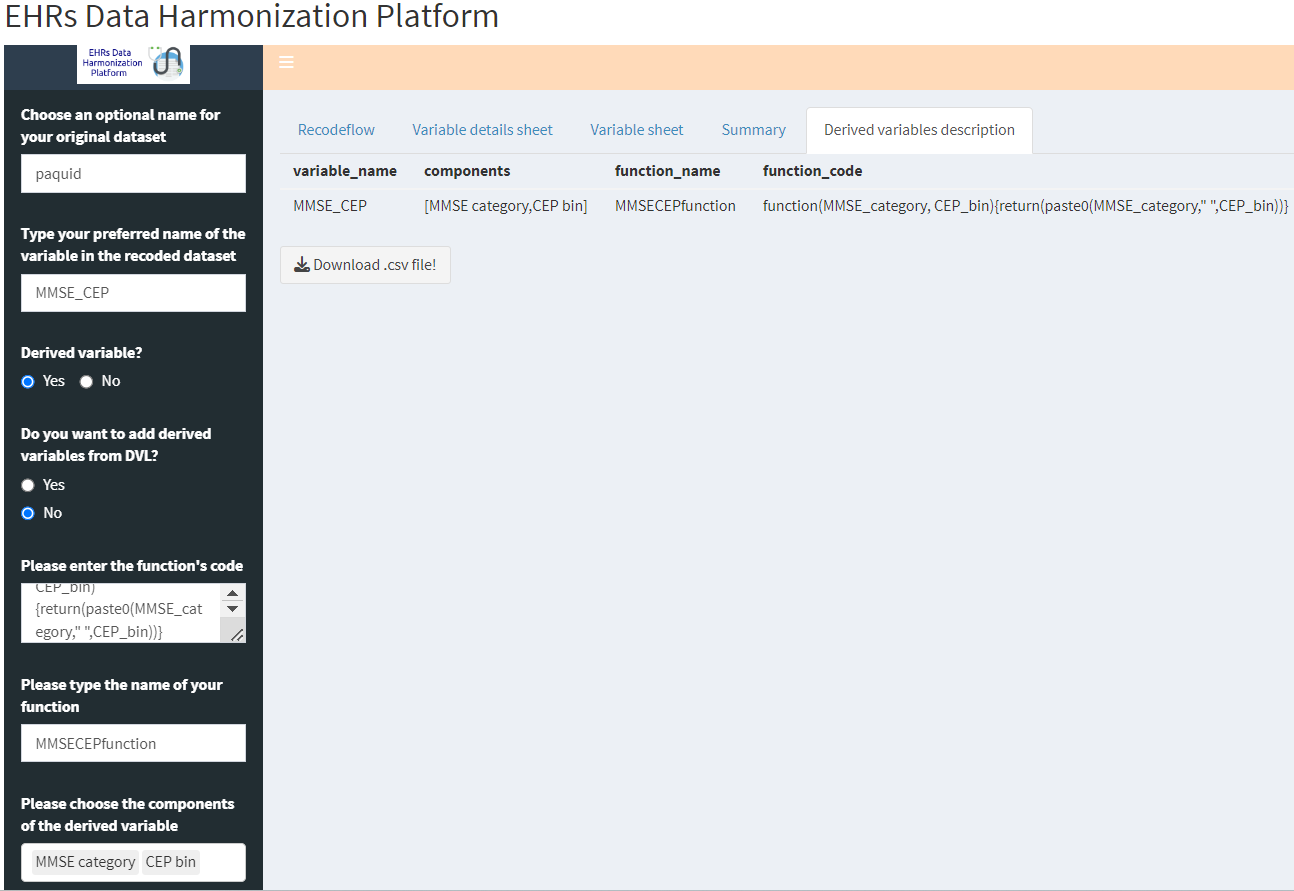Select the MMSE category component tag
The image size is (1294, 891).
point(85,862)
